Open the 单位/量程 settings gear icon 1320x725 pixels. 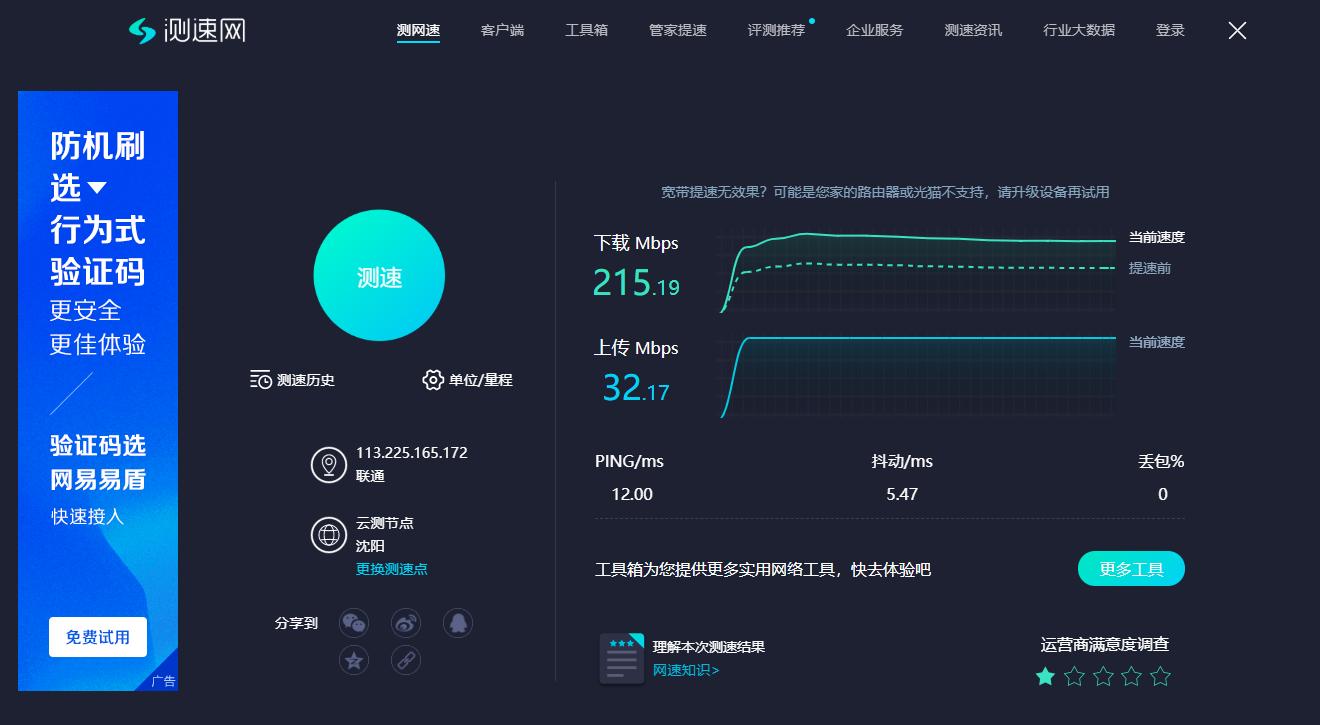[x=433, y=379]
